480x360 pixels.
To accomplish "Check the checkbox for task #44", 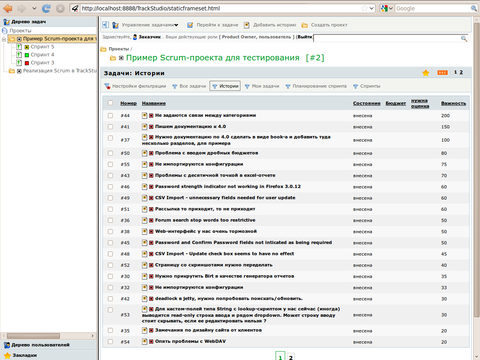I will point(110,115).
